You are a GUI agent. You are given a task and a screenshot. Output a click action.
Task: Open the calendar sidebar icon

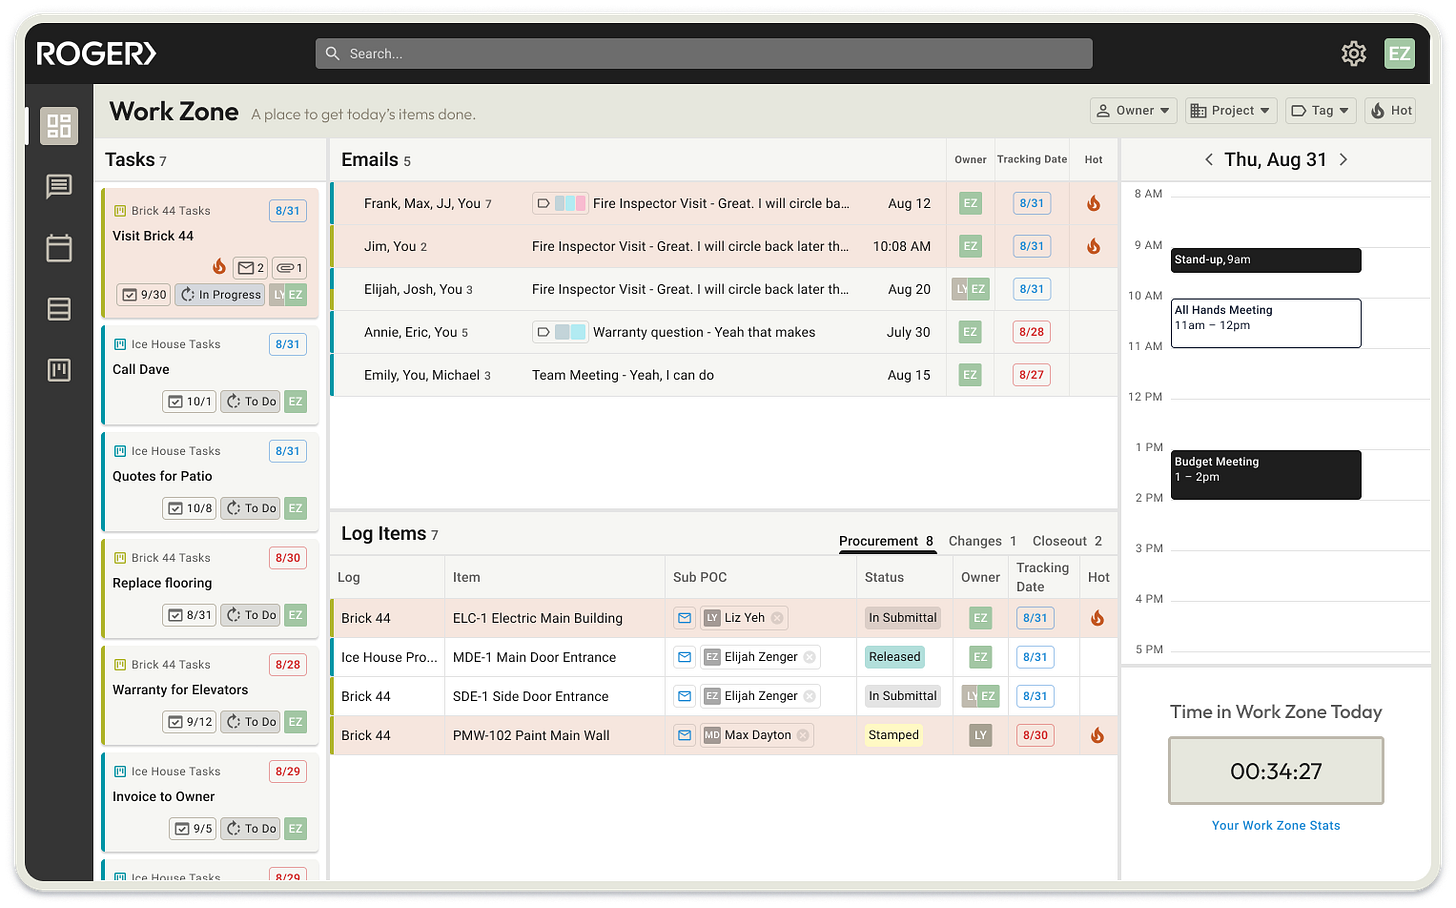59,248
